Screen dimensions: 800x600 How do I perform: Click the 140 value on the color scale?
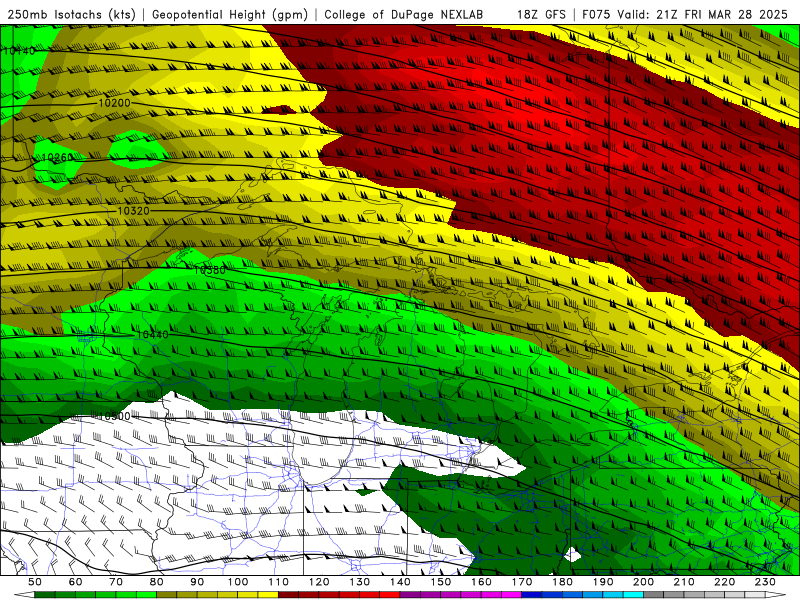tap(400, 582)
